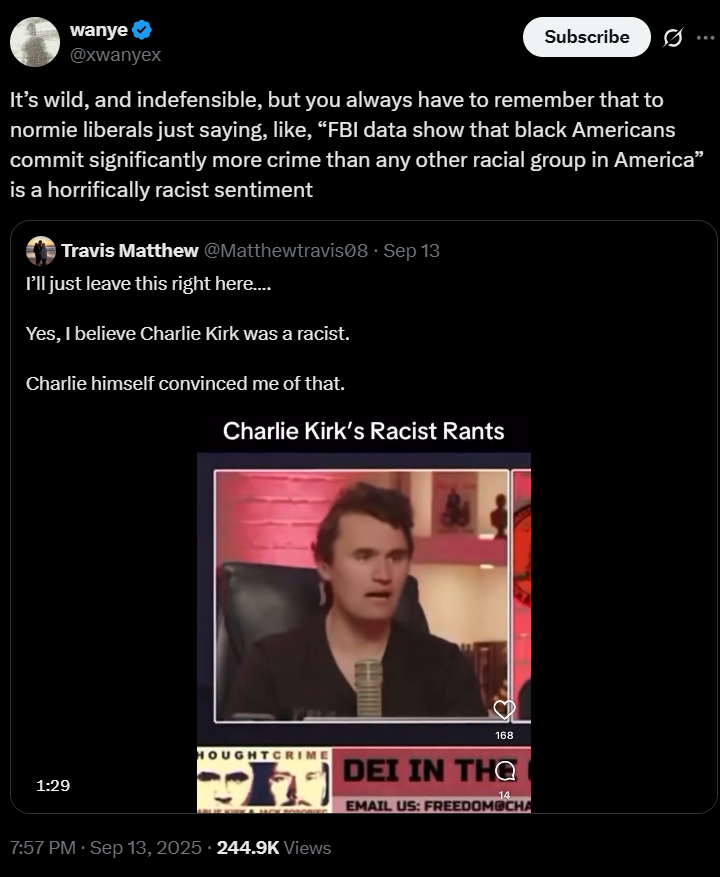Tap the comment bubble icon on video
Screen dimensions: 720x877
tap(505, 770)
